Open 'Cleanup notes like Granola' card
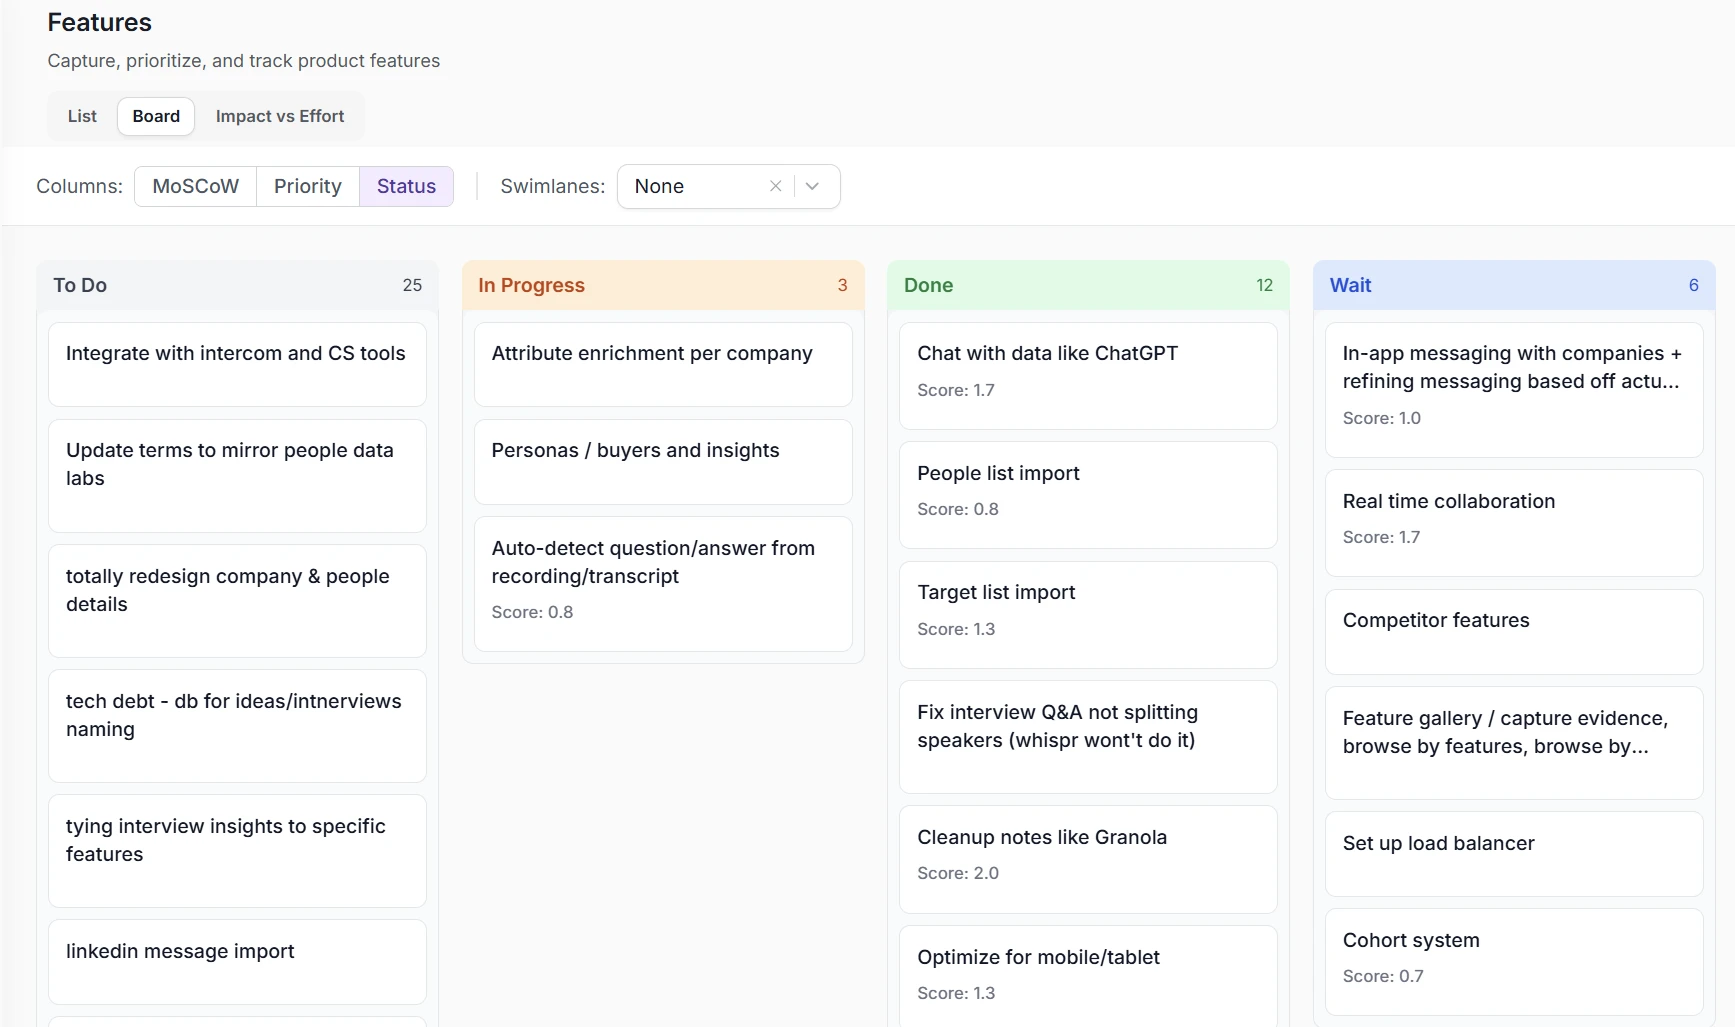1735x1027 pixels. coord(1088,859)
